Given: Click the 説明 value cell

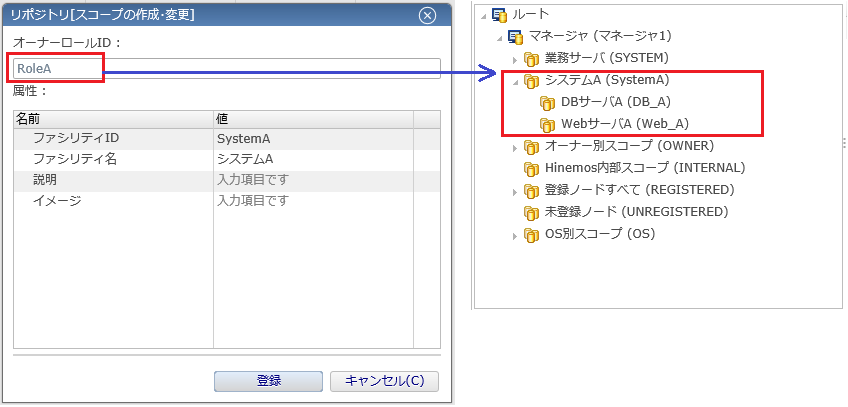Looking at the screenshot, I should point(313,180).
